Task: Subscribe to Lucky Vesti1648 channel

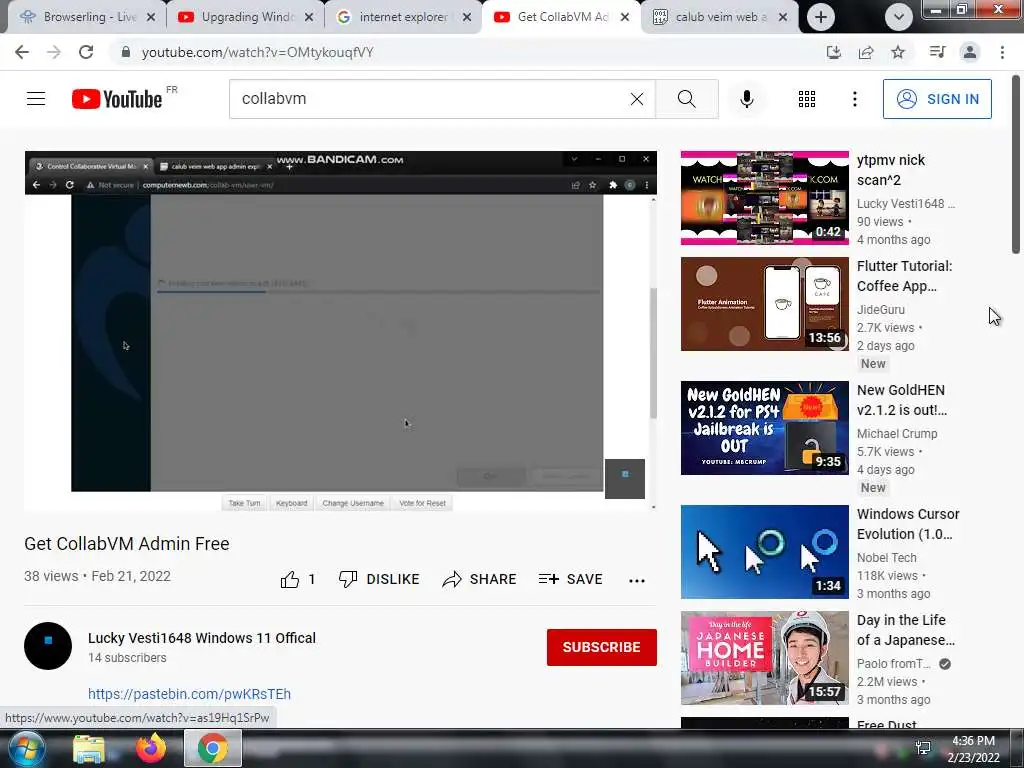Action: click(x=601, y=647)
